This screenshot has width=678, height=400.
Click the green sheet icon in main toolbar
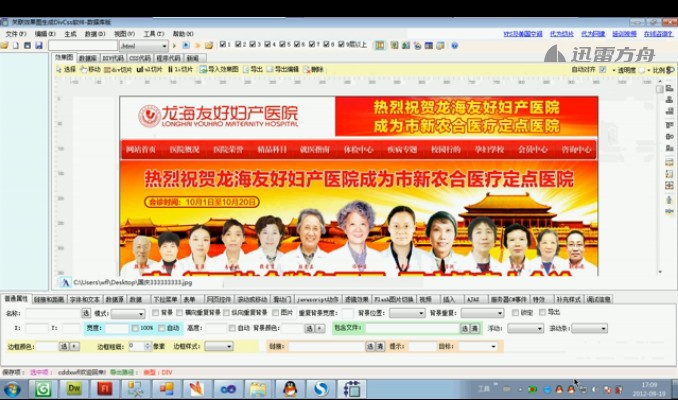pos(394,45)
